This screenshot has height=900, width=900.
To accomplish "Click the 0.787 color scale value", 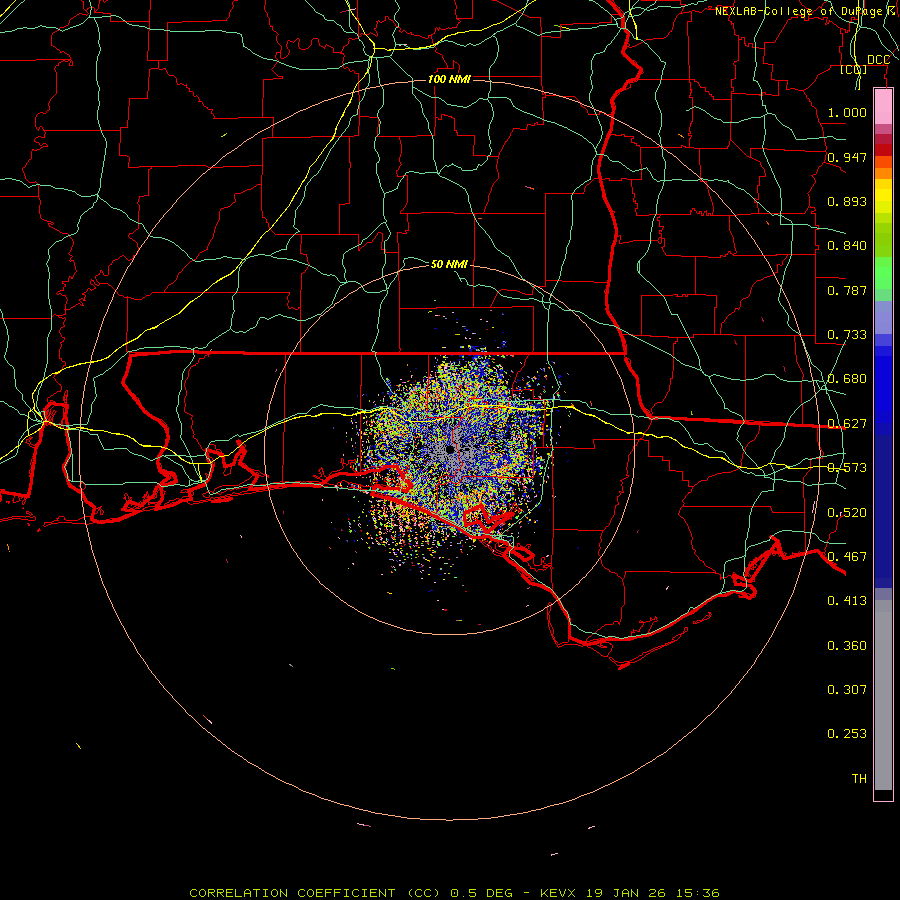I will tap(847, 290).
